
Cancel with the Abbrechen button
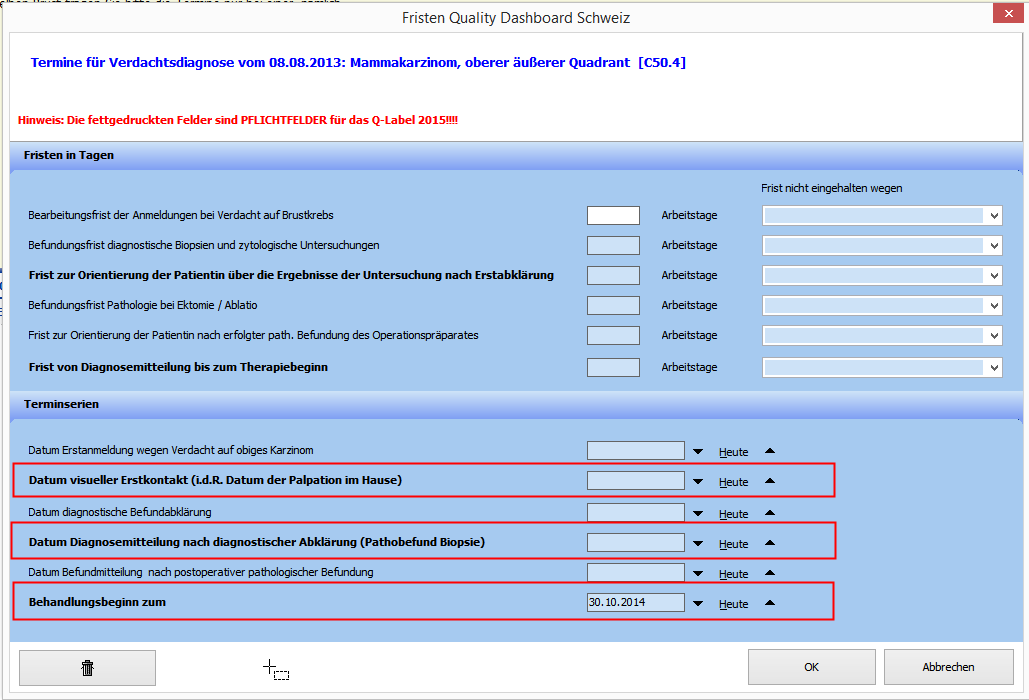(x=948, y=667)
